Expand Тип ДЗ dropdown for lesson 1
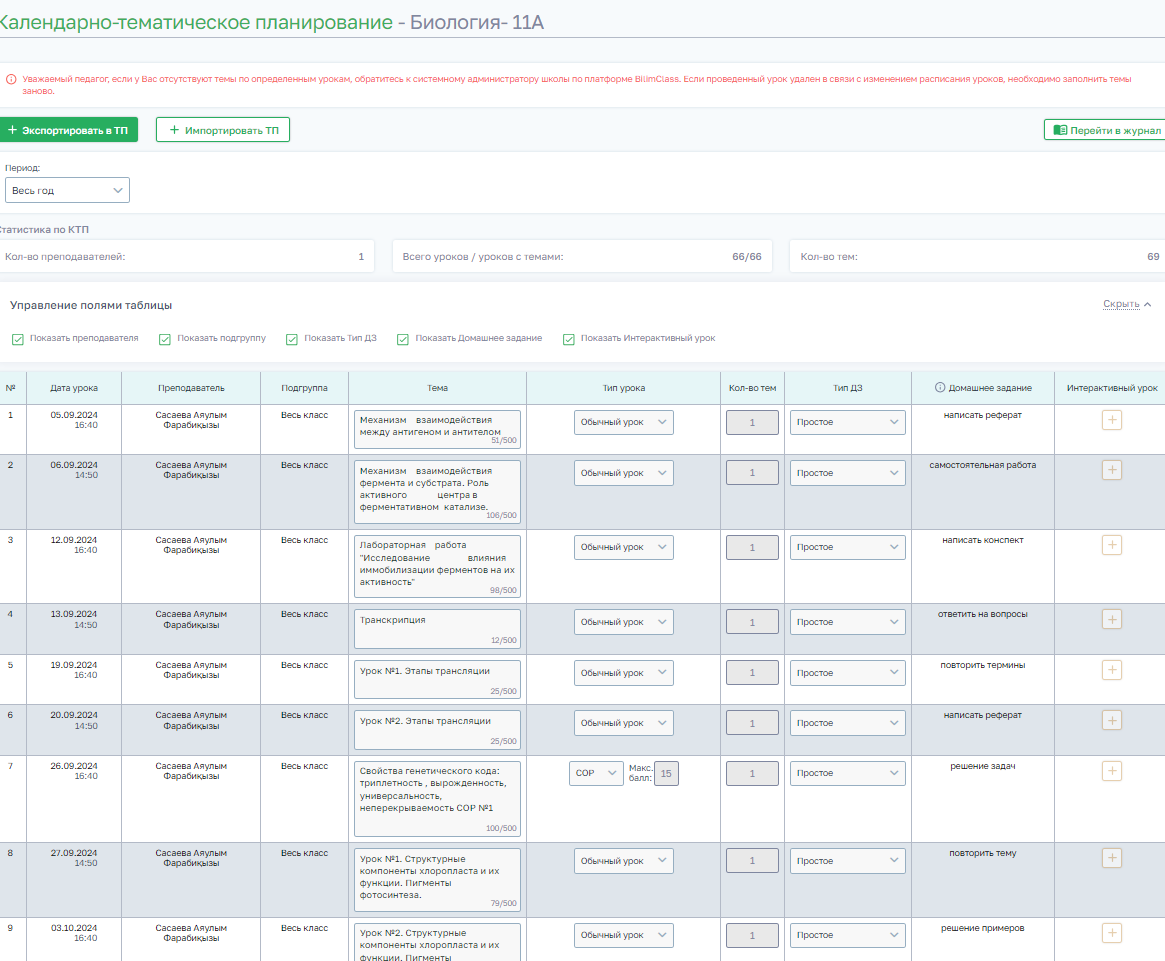 click(x=847, y=422)
